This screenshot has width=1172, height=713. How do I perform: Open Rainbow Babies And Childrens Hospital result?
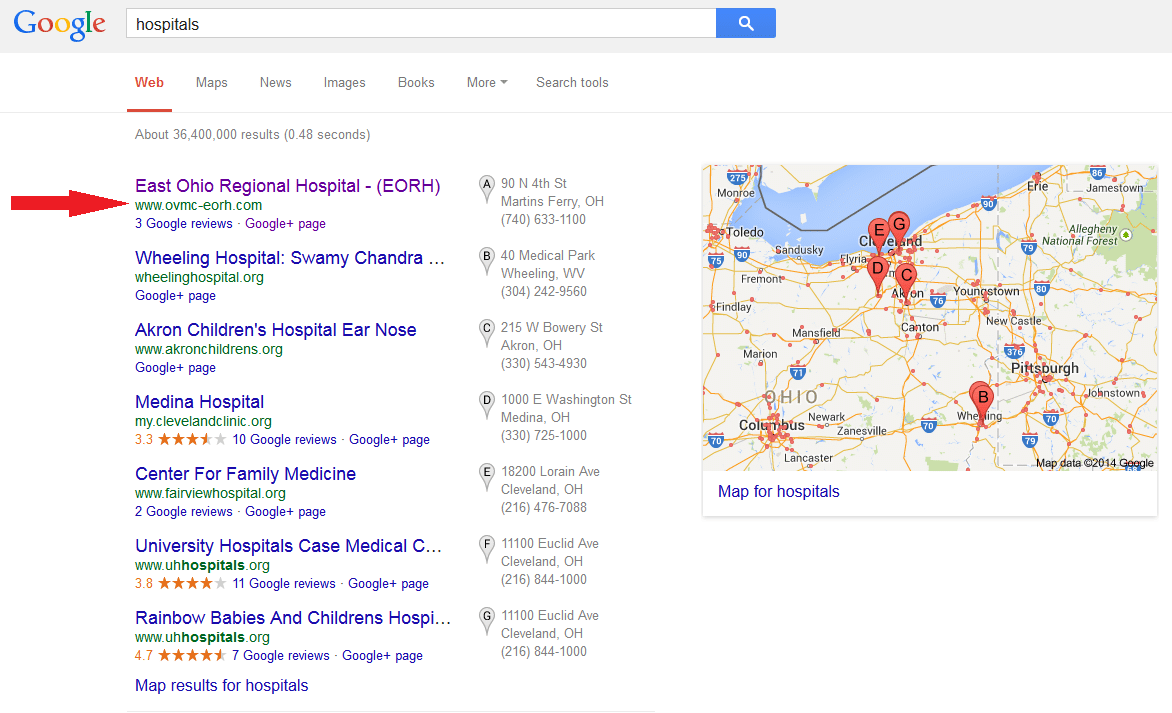coord(293,618)
